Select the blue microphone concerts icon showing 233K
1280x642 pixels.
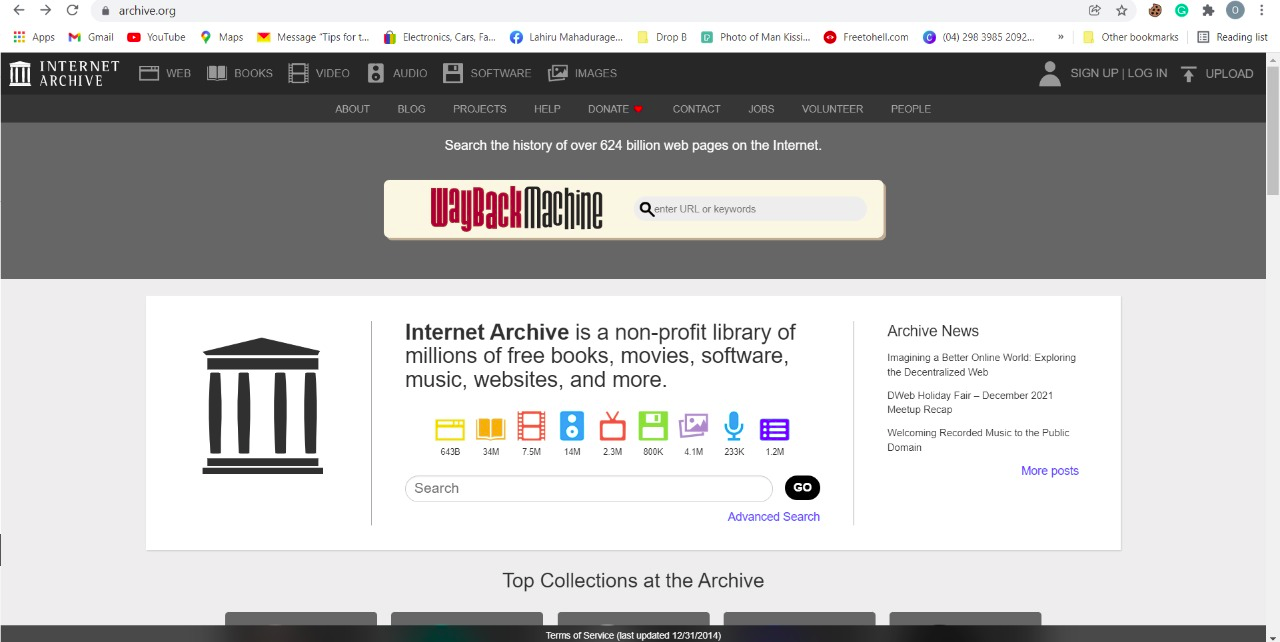point(734,427)
